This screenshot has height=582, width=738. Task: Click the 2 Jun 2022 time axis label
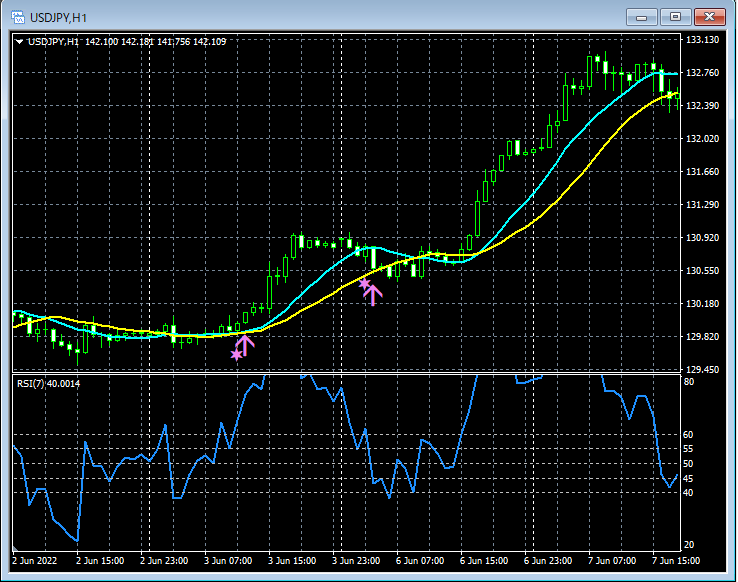pyautogui.click(x=34, y=561)
